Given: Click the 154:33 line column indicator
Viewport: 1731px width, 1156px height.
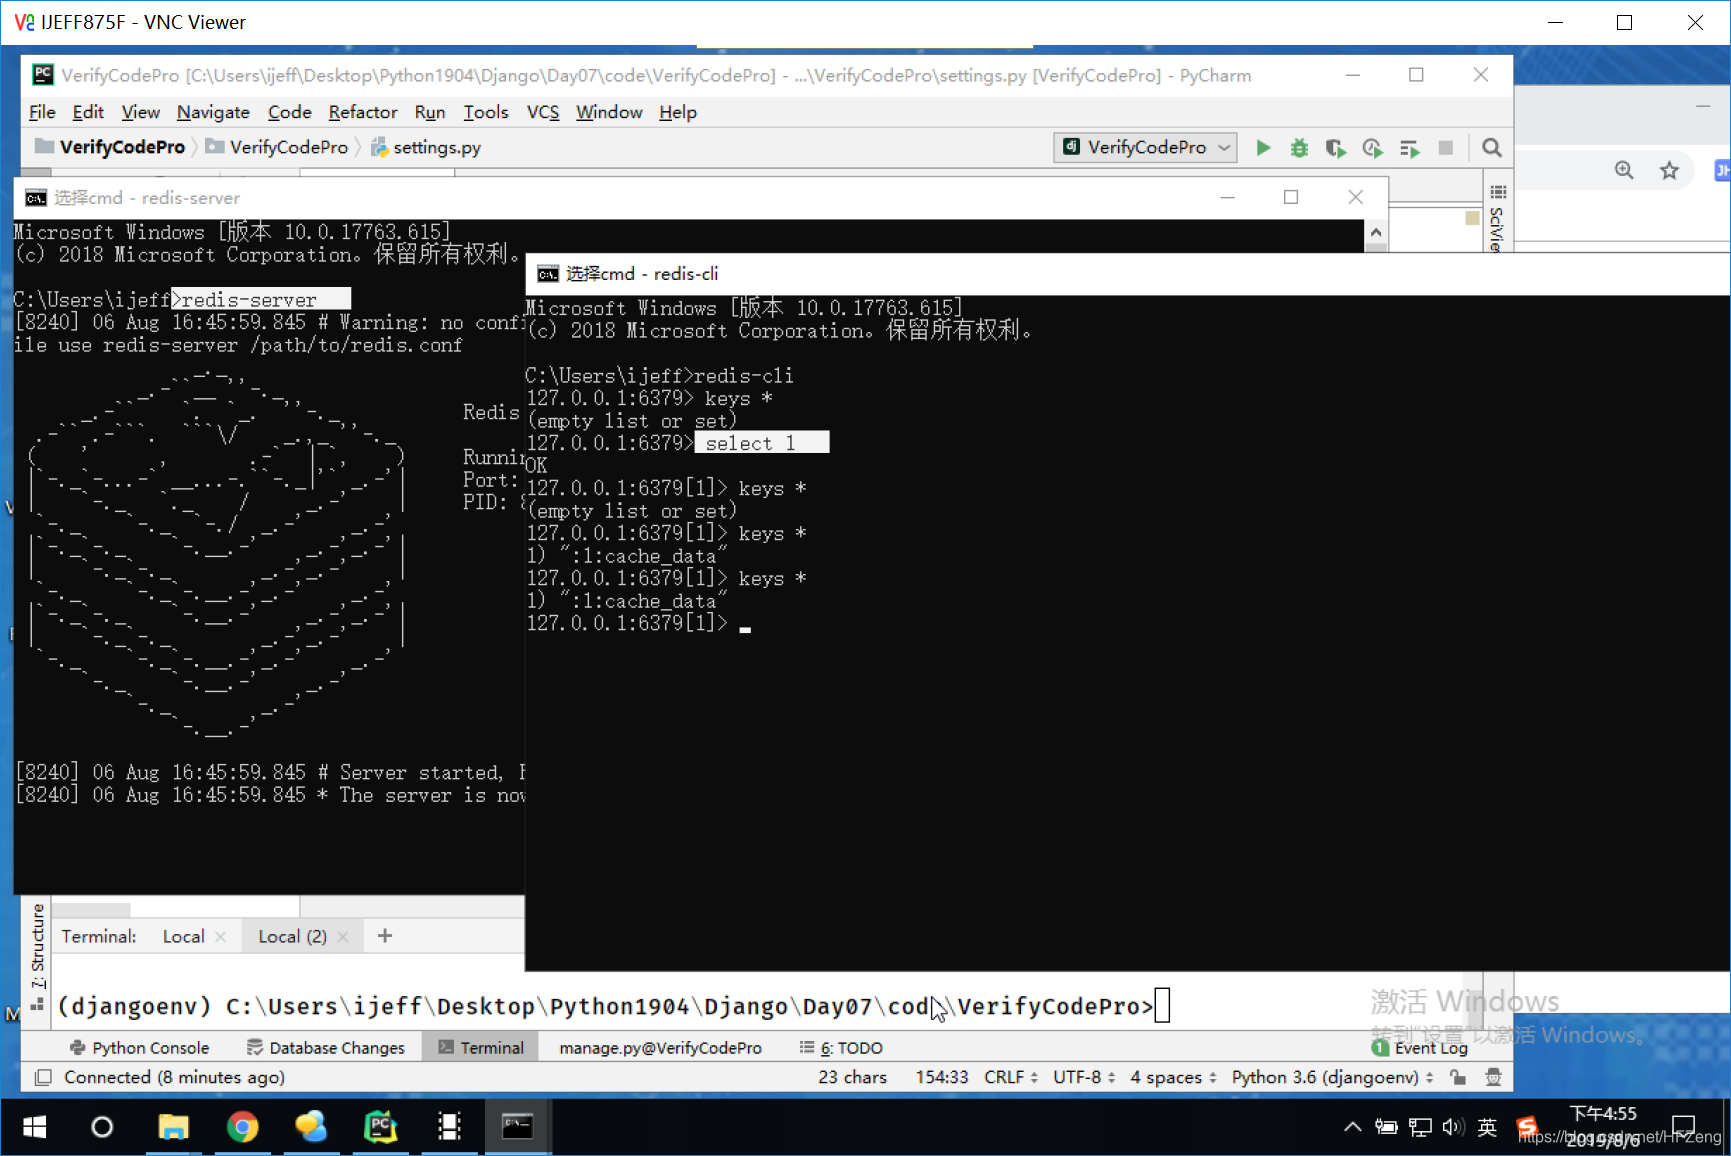Looking at the screenshot, I should 942,1077.
